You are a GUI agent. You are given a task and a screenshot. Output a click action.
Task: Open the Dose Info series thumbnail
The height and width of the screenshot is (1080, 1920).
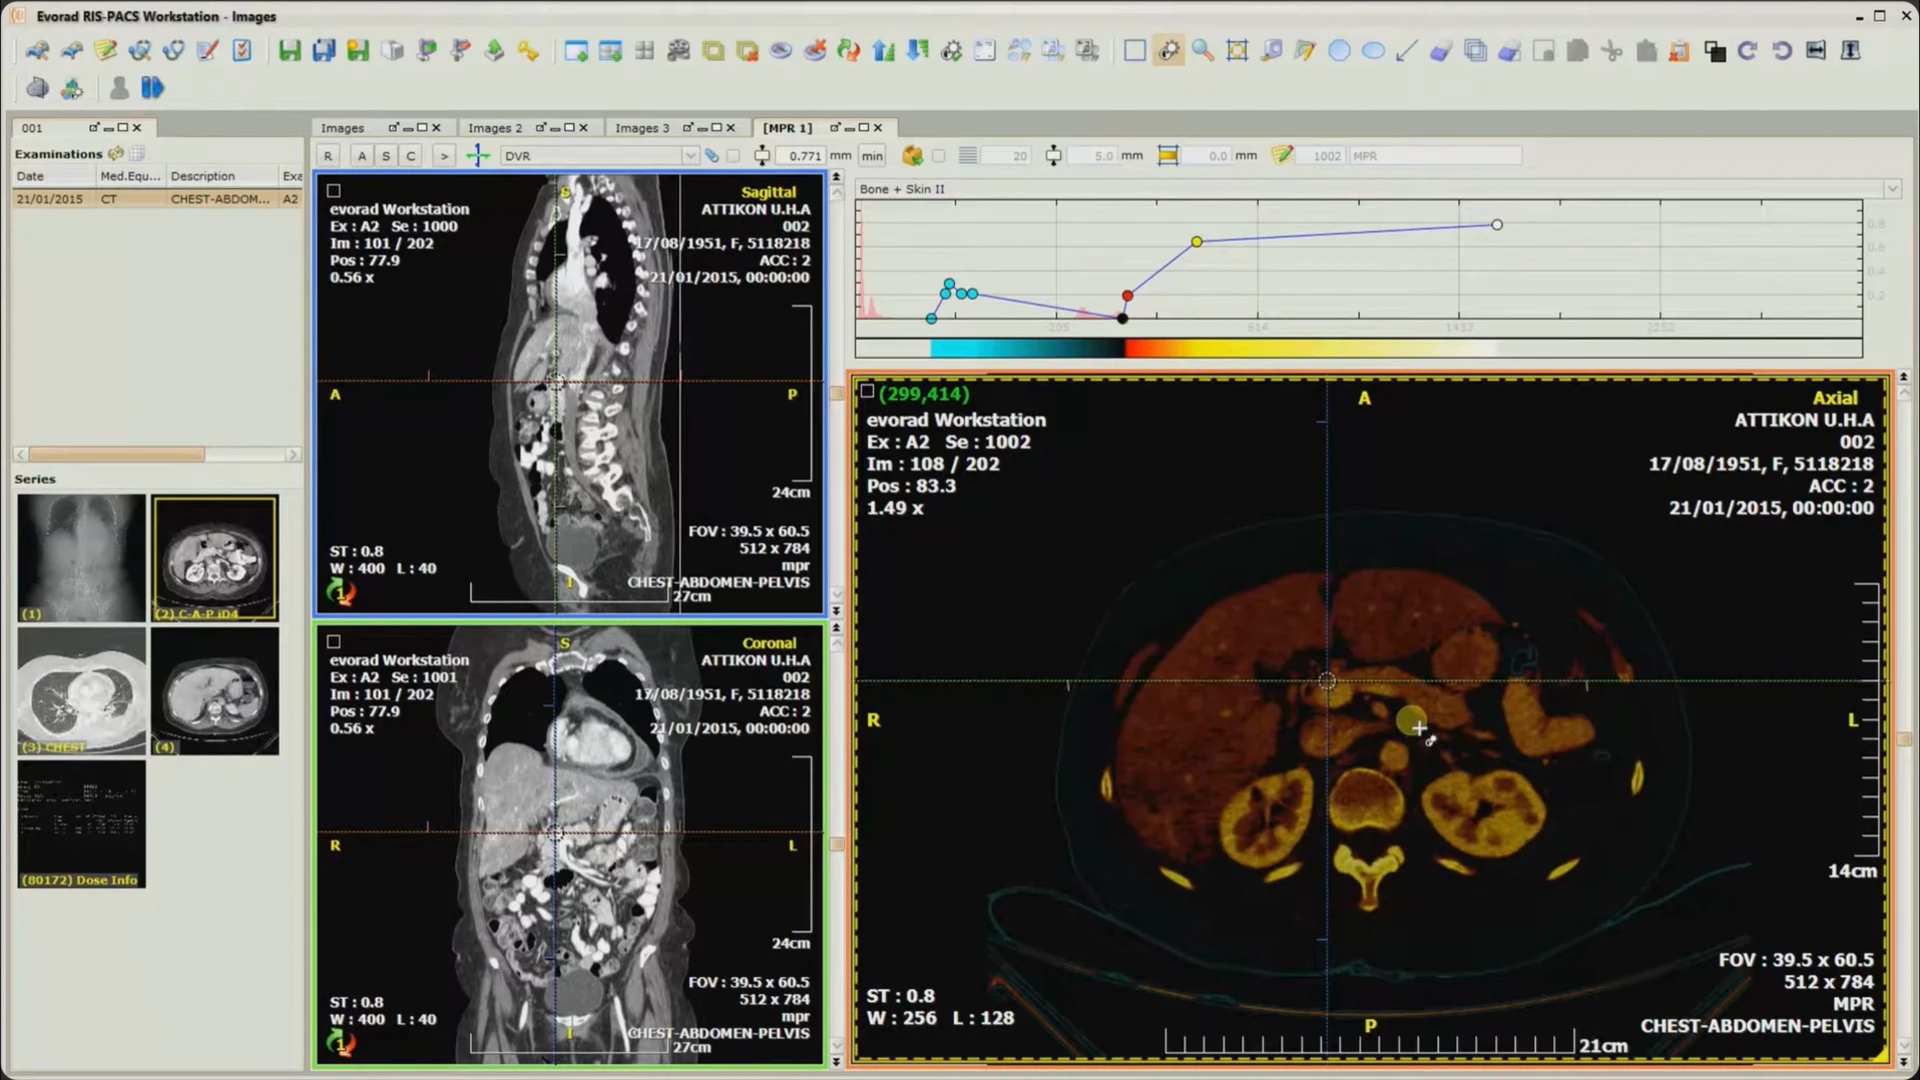point(81,824)
